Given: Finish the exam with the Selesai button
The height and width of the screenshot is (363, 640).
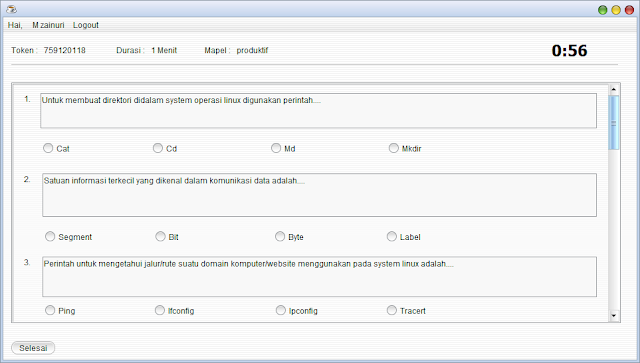Looking at the screenshot, I should [x=33, y=348].
